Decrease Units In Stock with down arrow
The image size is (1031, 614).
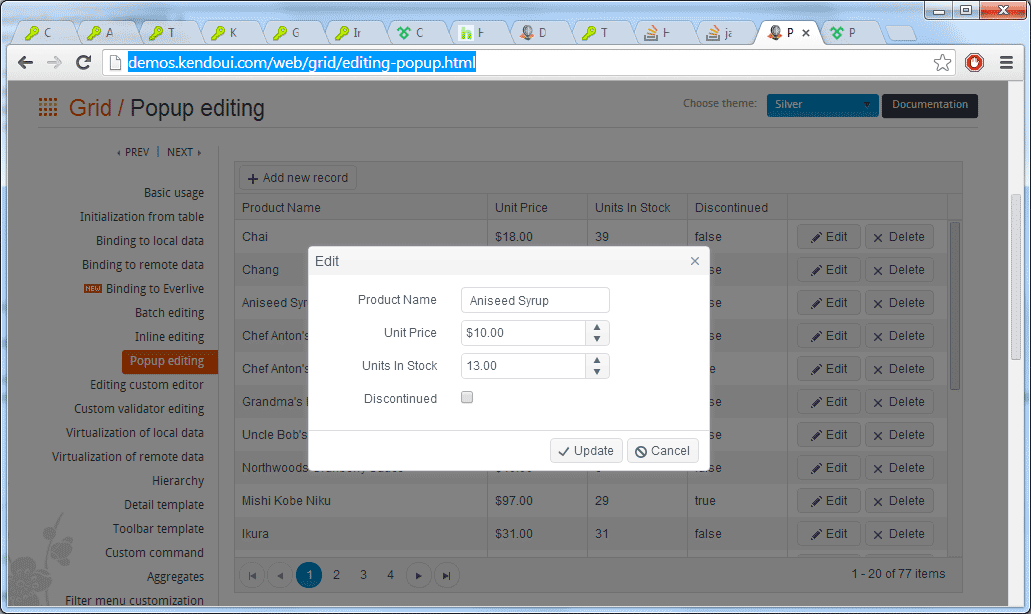(x=596, y=372)
